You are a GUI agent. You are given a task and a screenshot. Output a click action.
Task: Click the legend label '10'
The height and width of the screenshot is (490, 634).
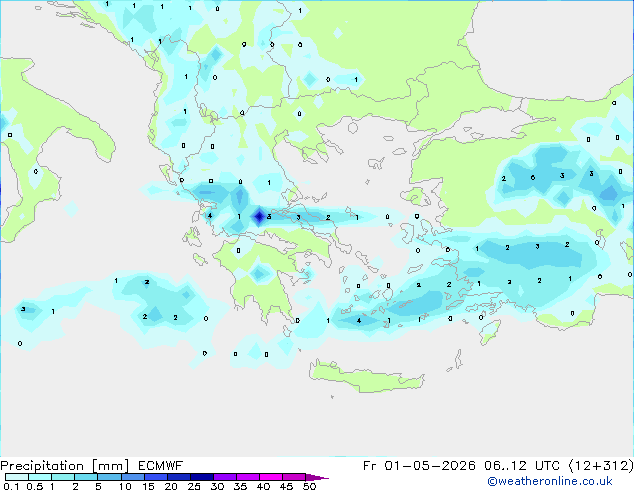(125, 486)
